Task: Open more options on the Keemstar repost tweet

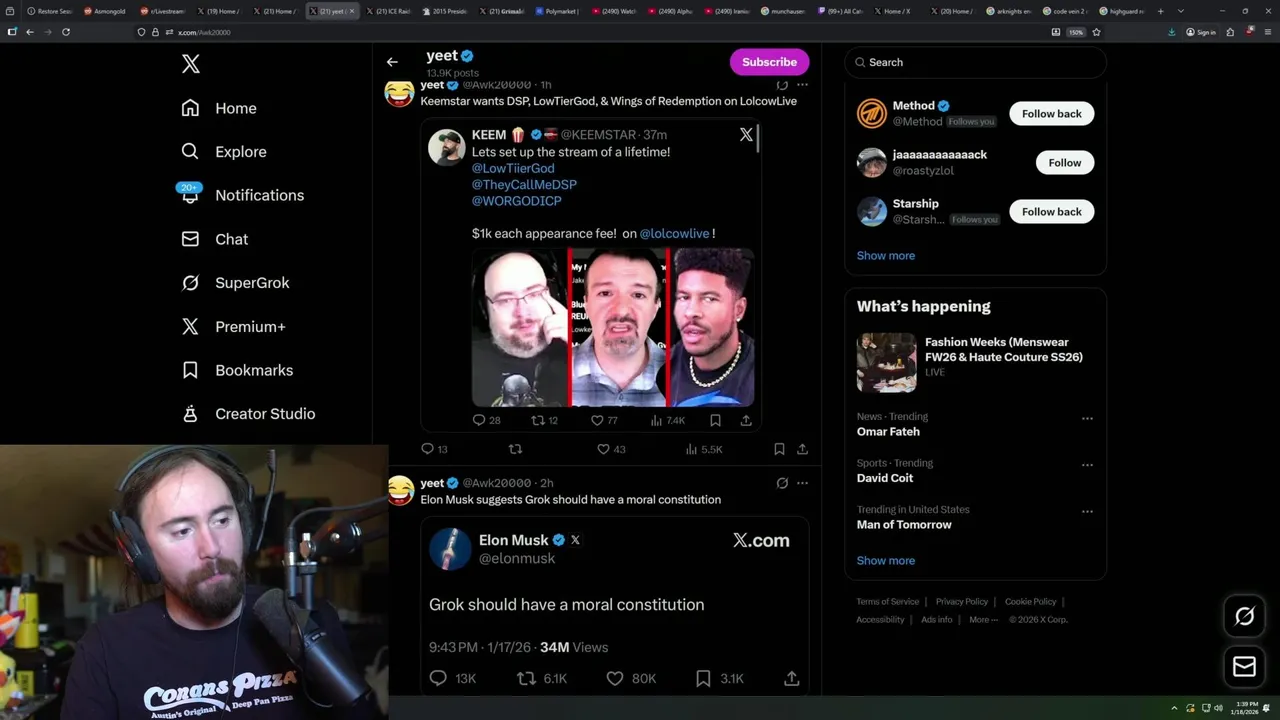Action: (802, 85)
